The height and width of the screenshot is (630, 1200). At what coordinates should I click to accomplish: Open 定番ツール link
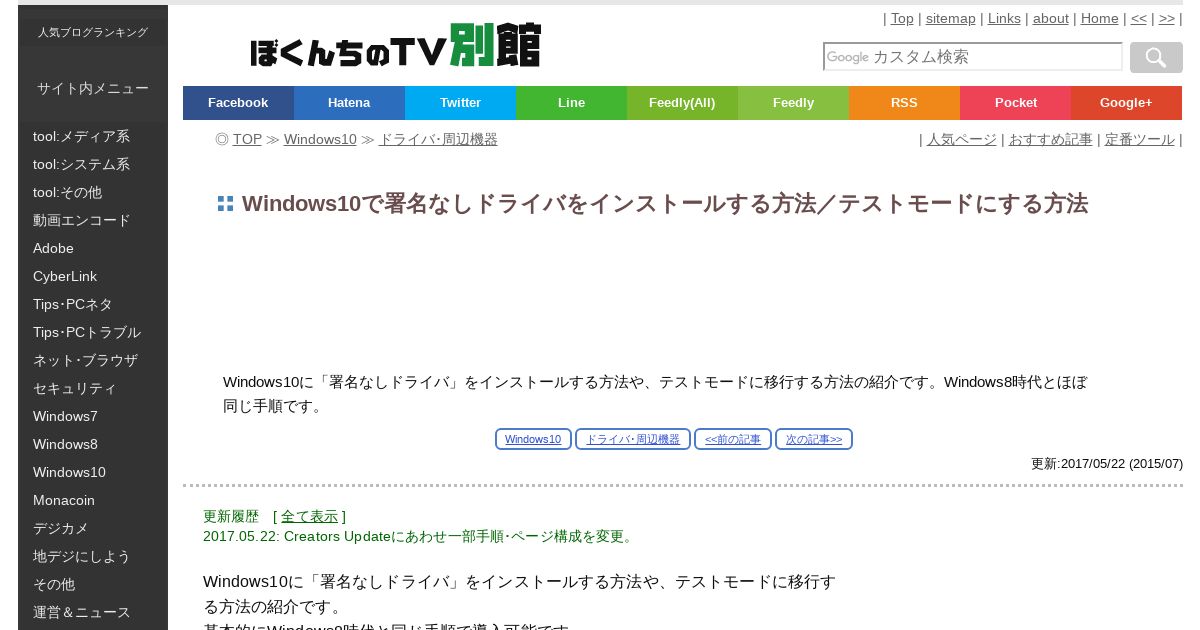tap(1140, 139)
